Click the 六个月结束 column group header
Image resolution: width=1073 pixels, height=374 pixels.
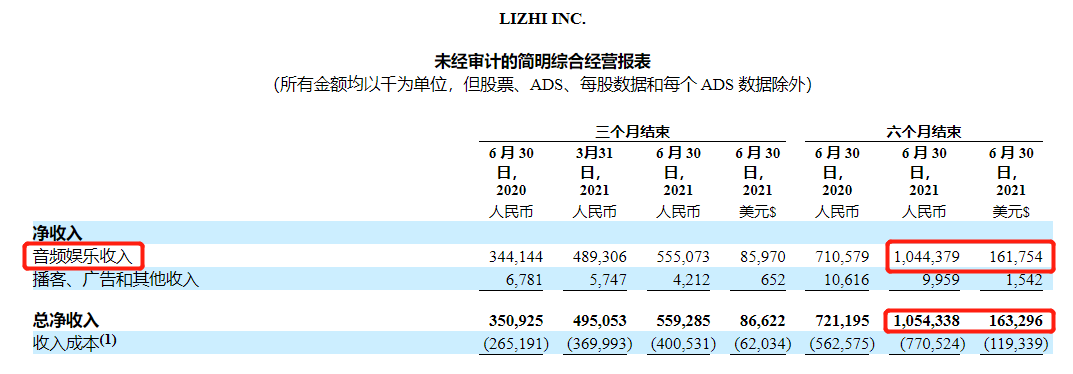pyautogui.click(x=925, y=132)
